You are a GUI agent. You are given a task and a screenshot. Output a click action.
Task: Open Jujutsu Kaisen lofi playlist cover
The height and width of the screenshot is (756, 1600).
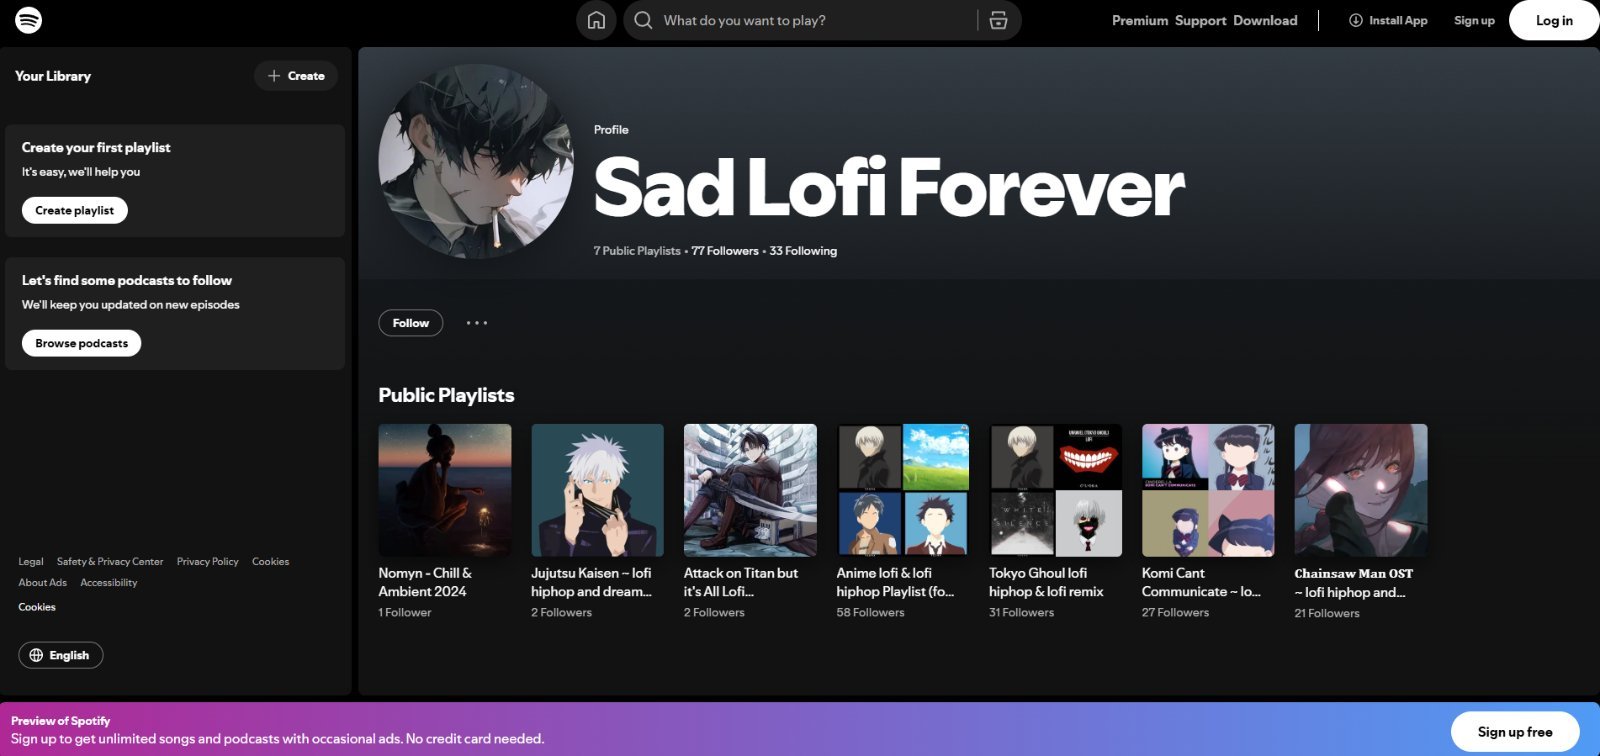click(x=597, y=490)
